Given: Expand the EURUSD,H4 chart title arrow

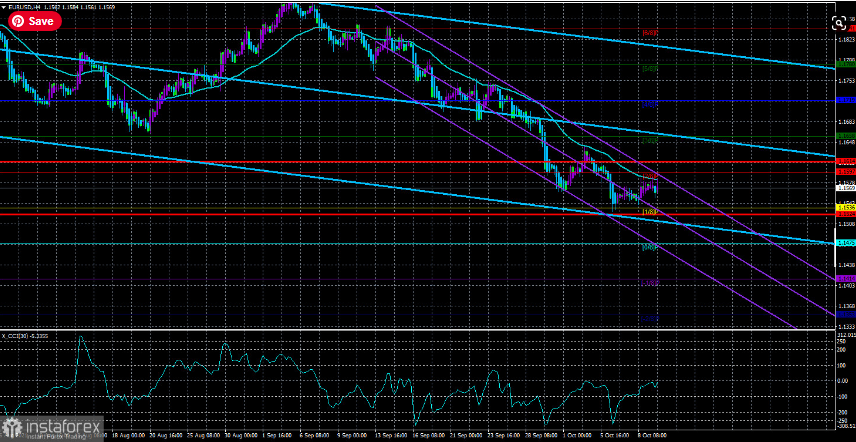Looking at the screenshot, I should point(4,7).
